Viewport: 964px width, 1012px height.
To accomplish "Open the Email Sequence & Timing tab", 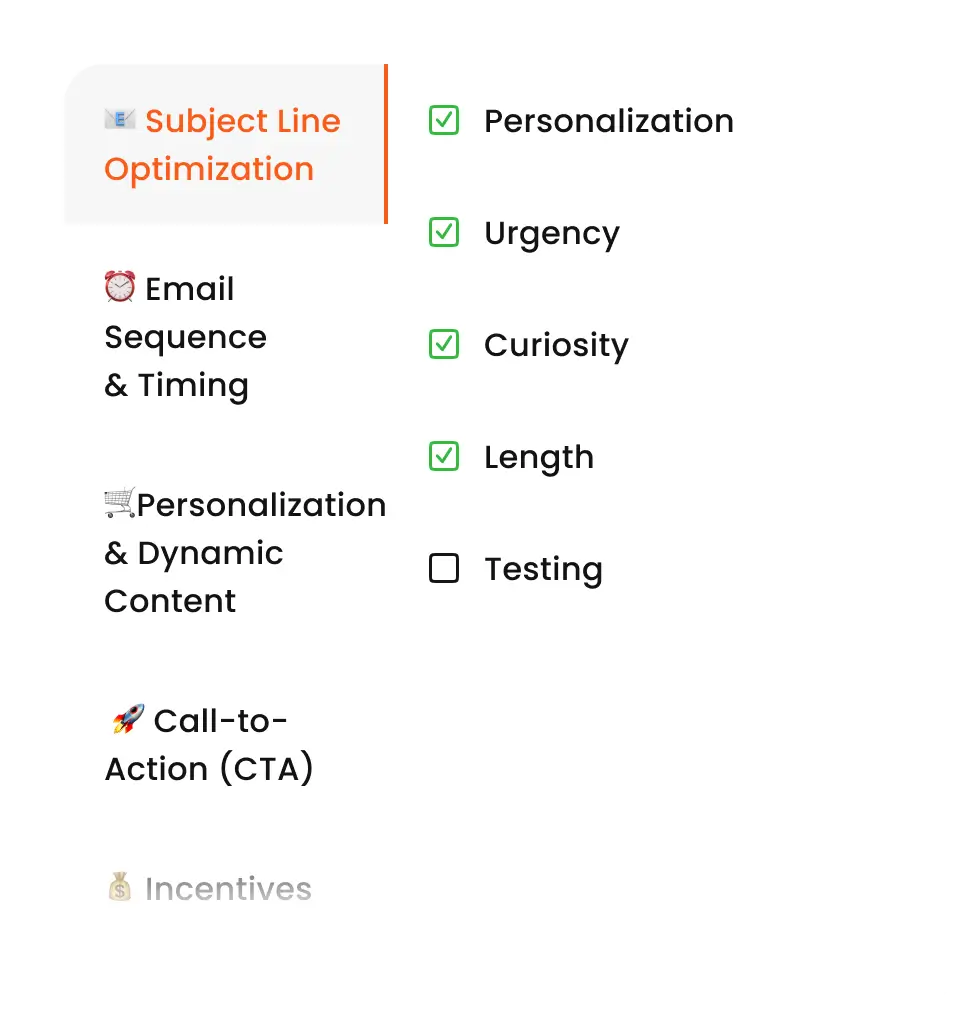I will point(186,337).
